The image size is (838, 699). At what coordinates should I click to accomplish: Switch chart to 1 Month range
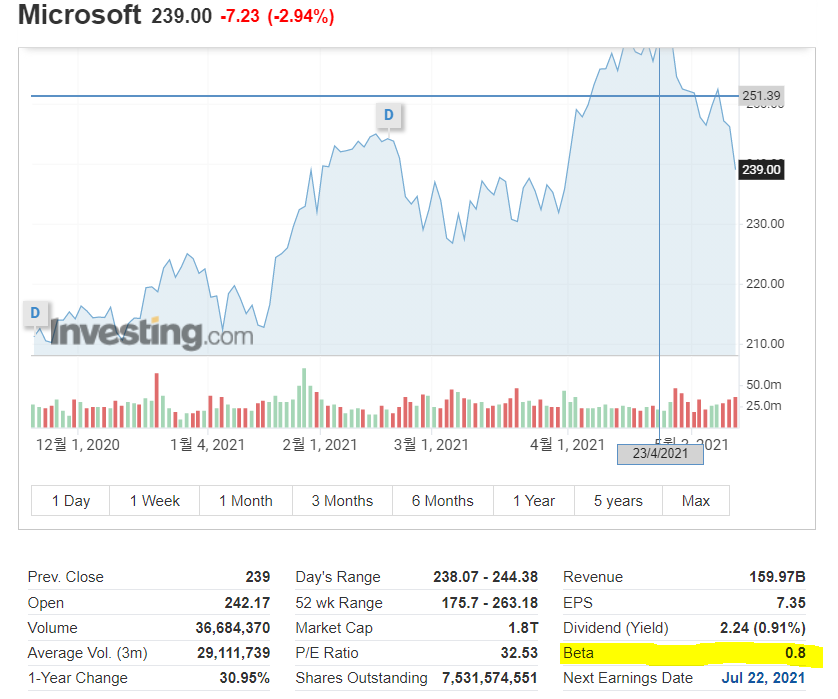[246, 501]
